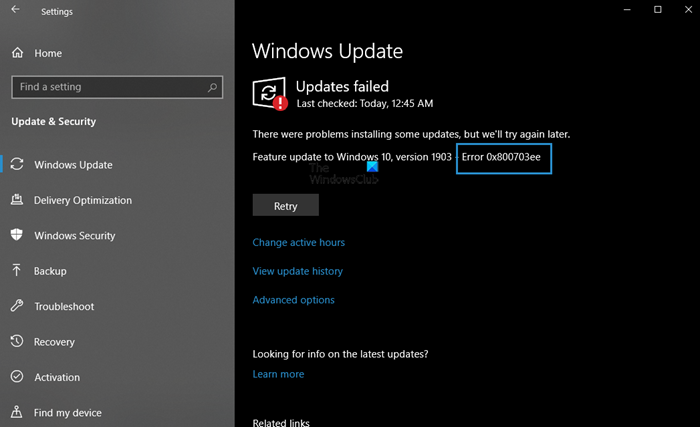This screenshot has height=427, width=700.
Task: Click the Home house icon
Action: coord(17,53)
